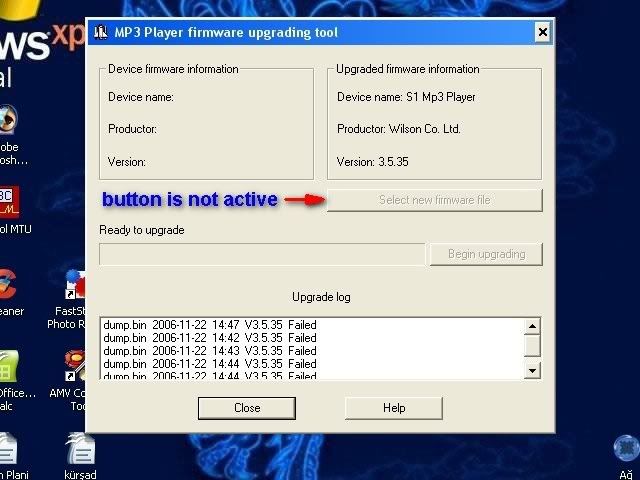Click the upgrade log scroll down arrow
640x480 pixels.
(533, 371)
